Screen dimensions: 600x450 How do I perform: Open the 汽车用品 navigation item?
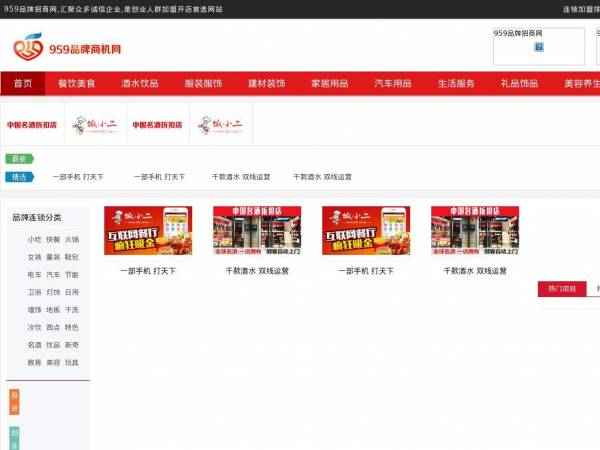393,83
